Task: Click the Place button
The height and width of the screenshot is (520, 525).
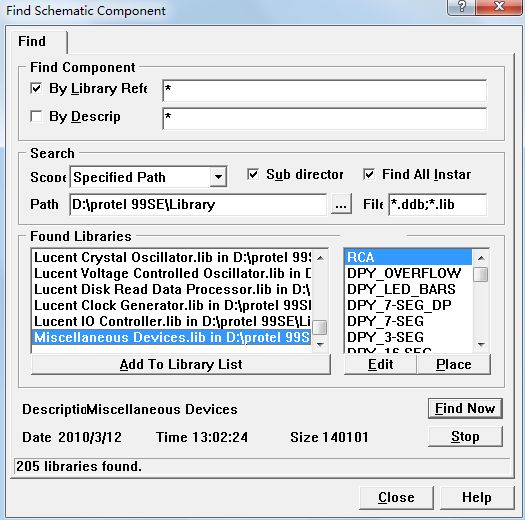Action: 454,364
